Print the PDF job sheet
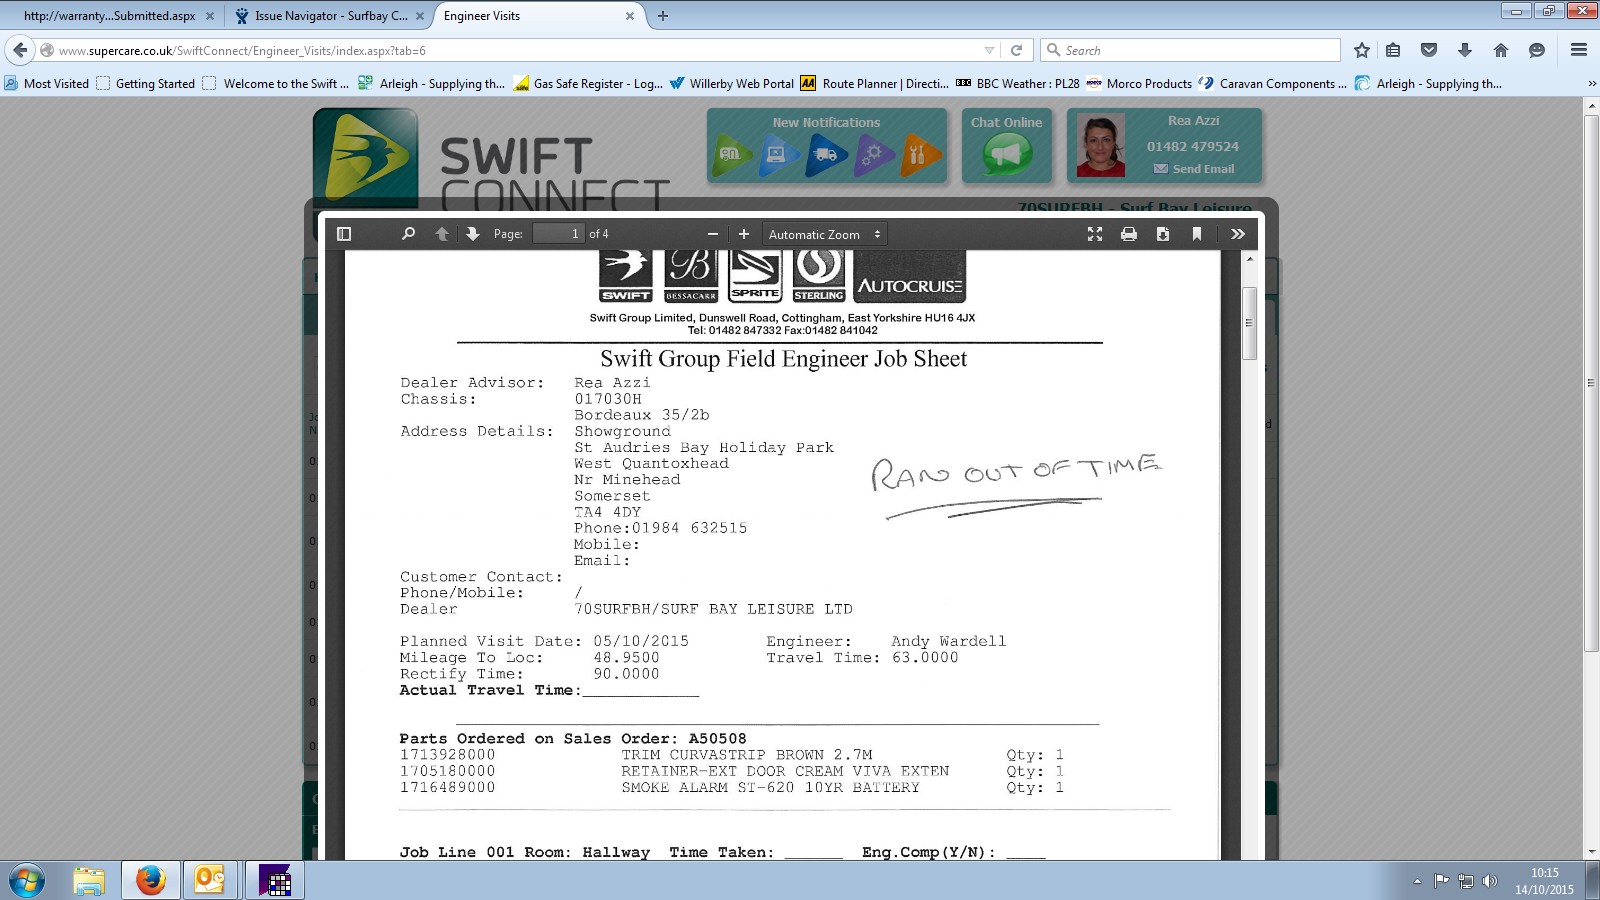1600x900 pixels. [1129, 234]
